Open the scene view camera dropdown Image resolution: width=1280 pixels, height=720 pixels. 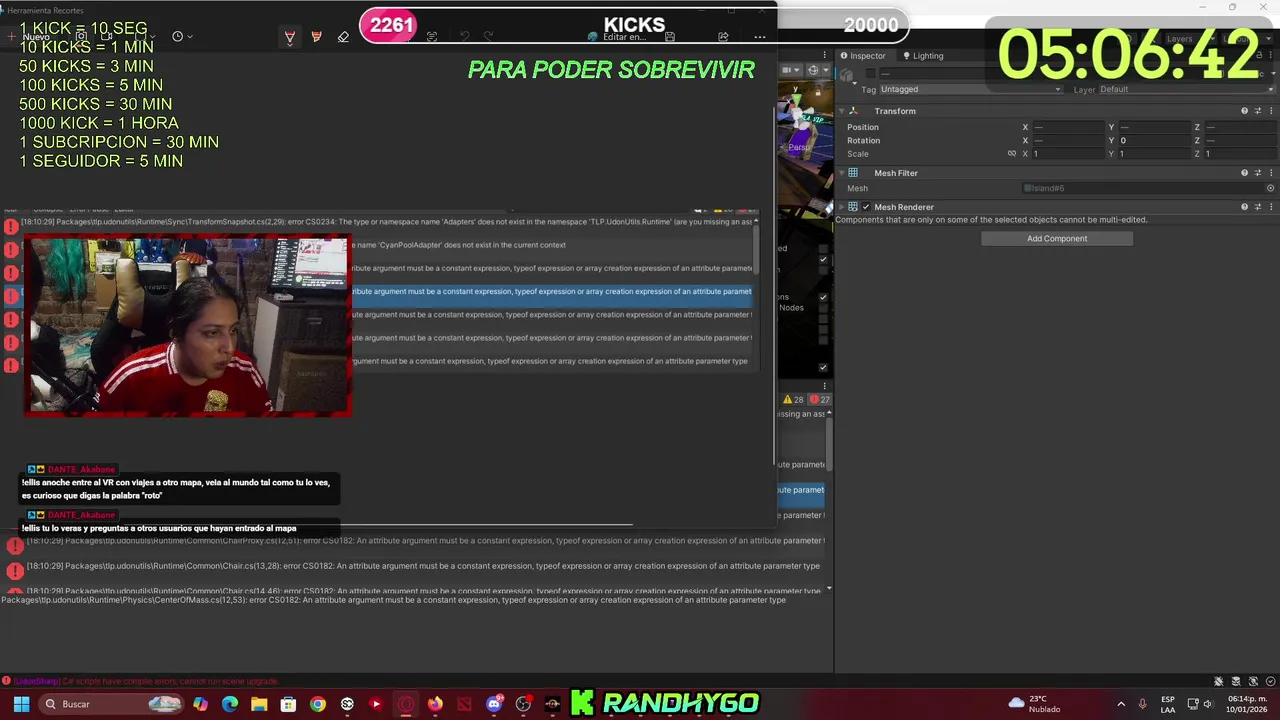790,70
